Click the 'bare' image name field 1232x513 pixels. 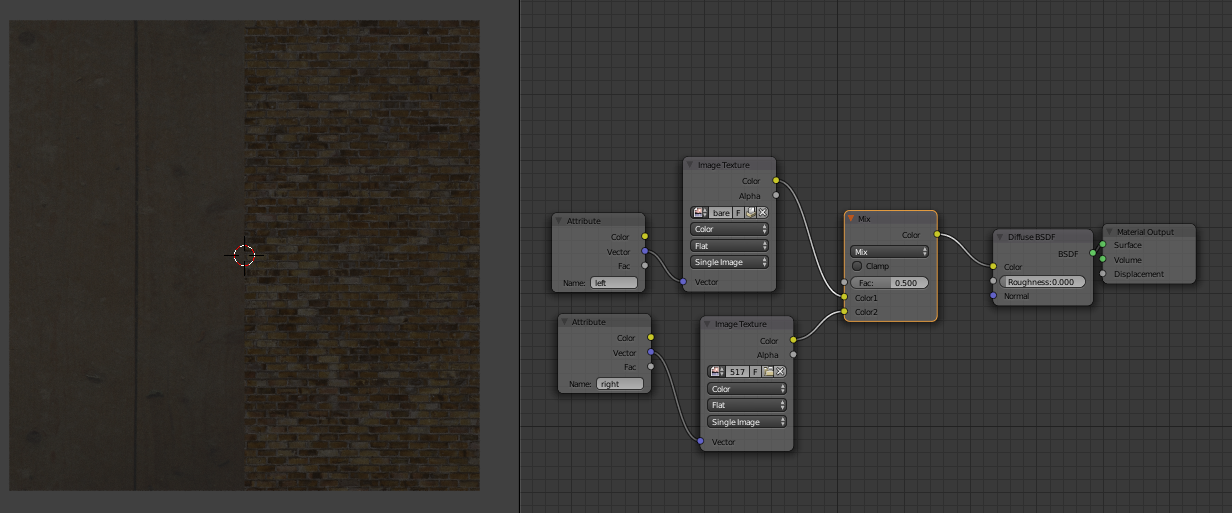[720, 213]
